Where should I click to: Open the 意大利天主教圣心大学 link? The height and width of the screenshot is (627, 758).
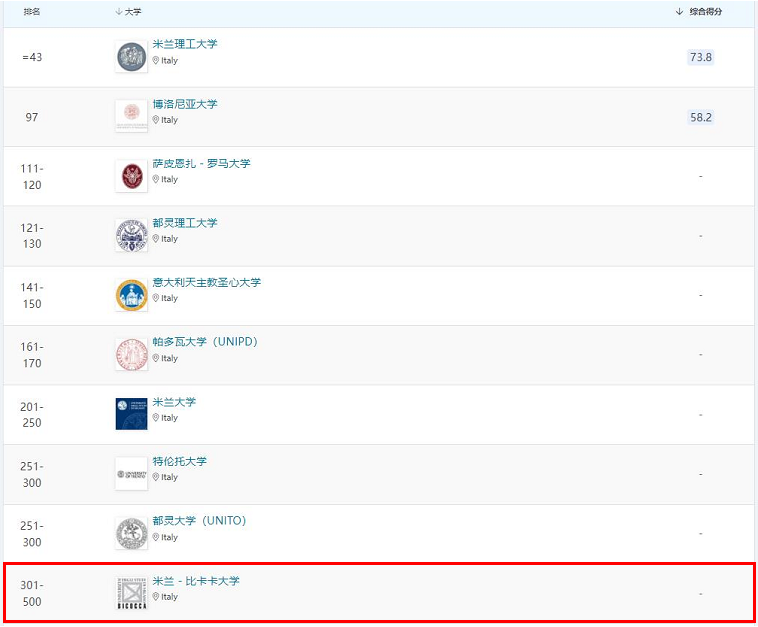(206, 282)
